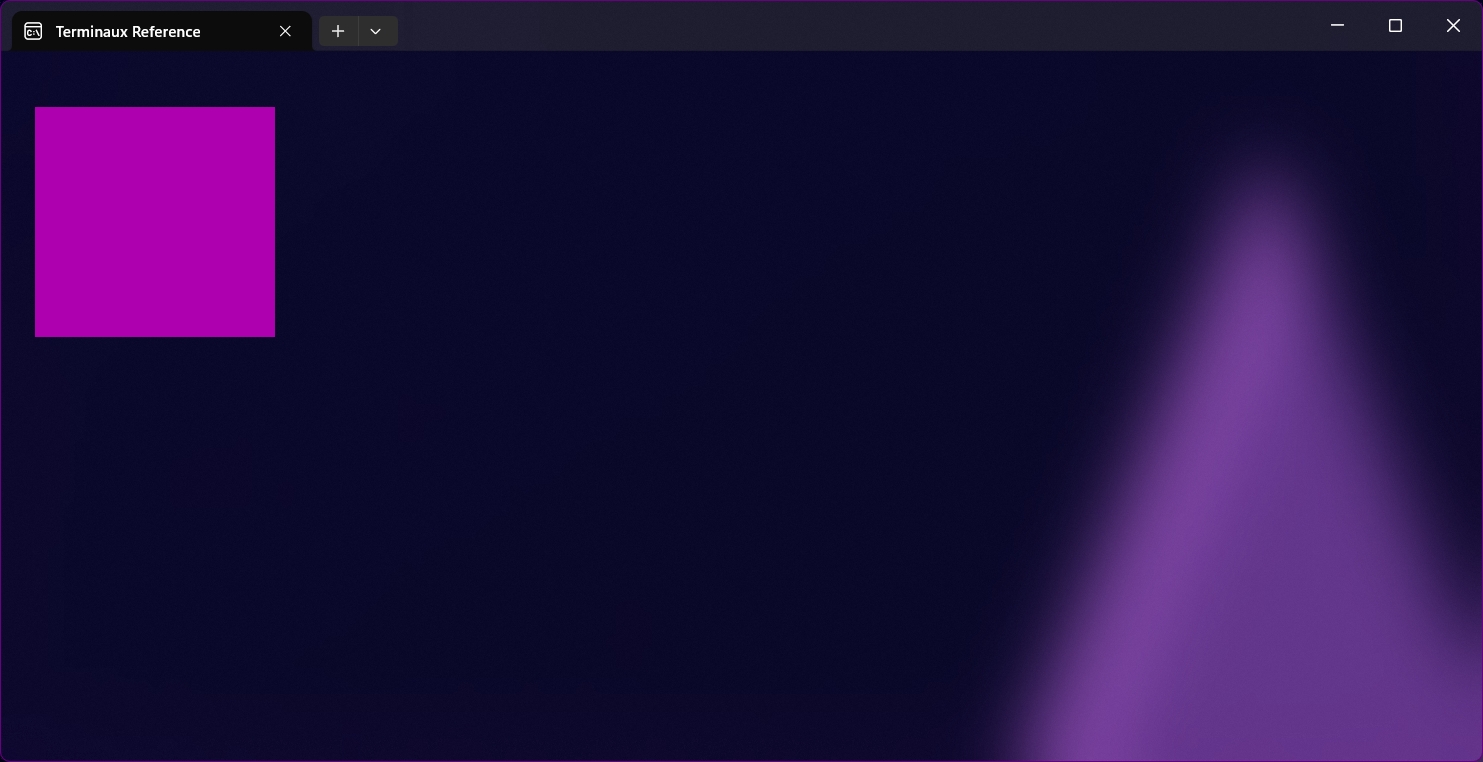
Task: Click the top-right corner of magenta square
Action: [273, 109]
